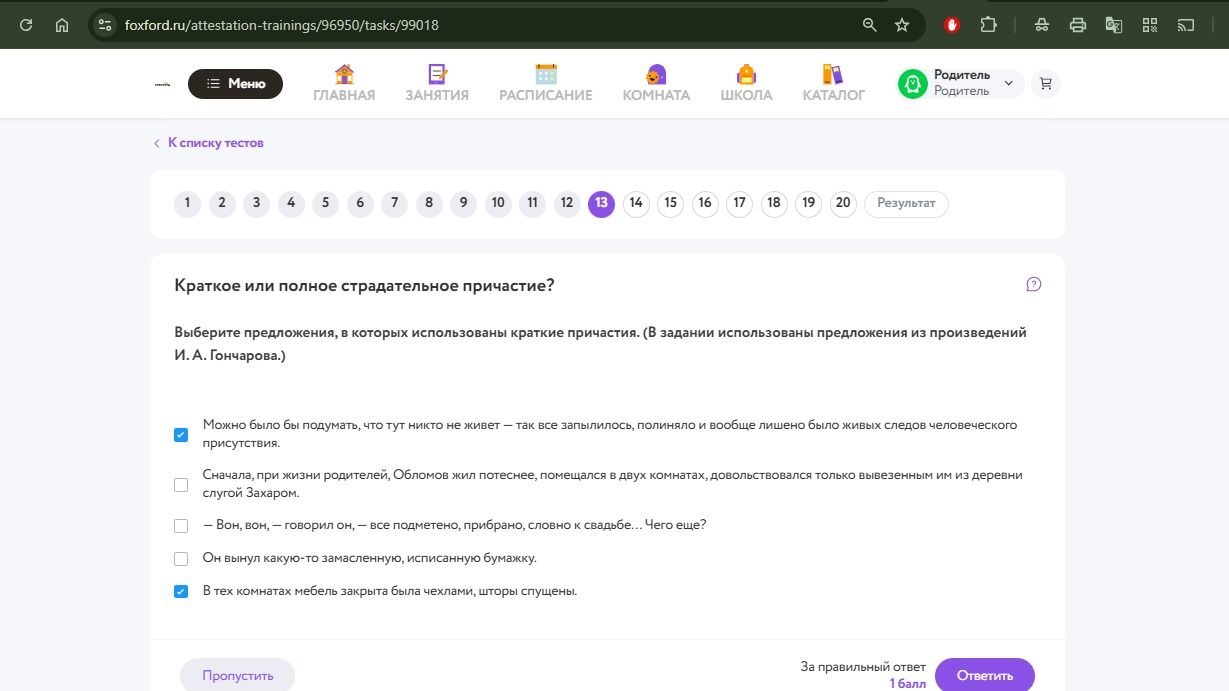
Task: Open the shopping cart icon
Action: (x=1046, y=84)
